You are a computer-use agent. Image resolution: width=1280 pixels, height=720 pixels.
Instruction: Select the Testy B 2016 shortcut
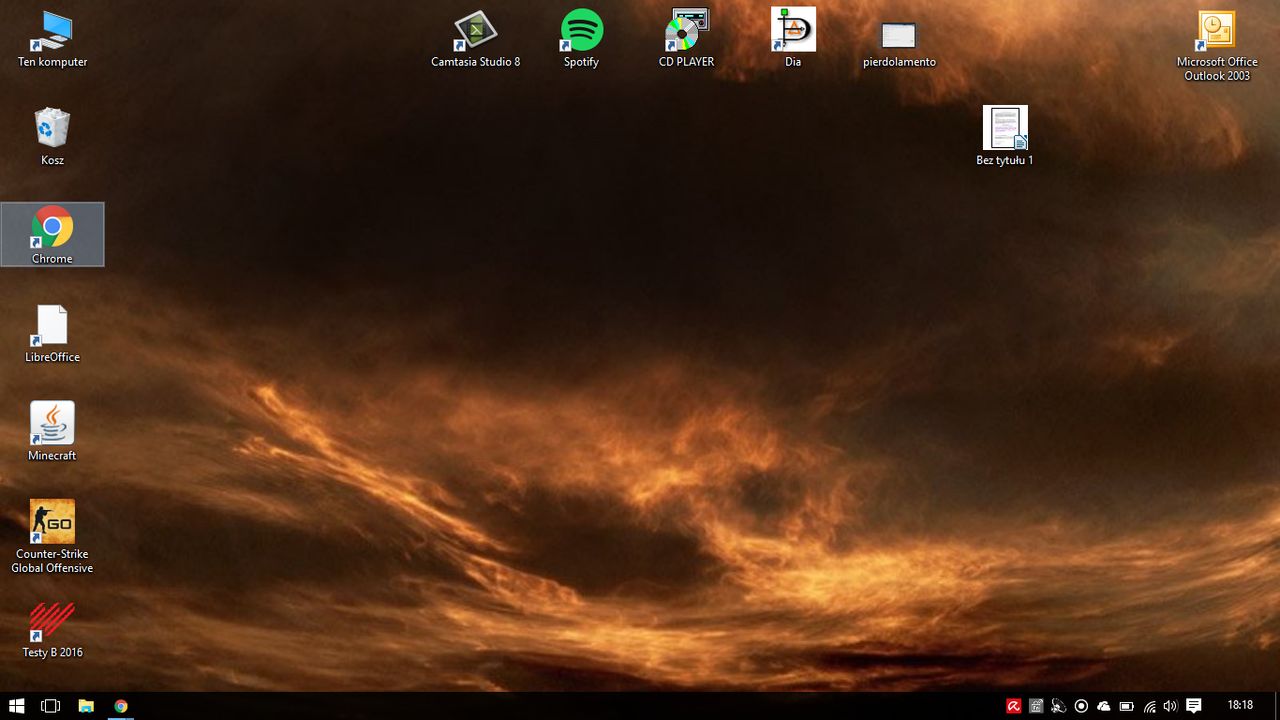click(x=52, y=629)
